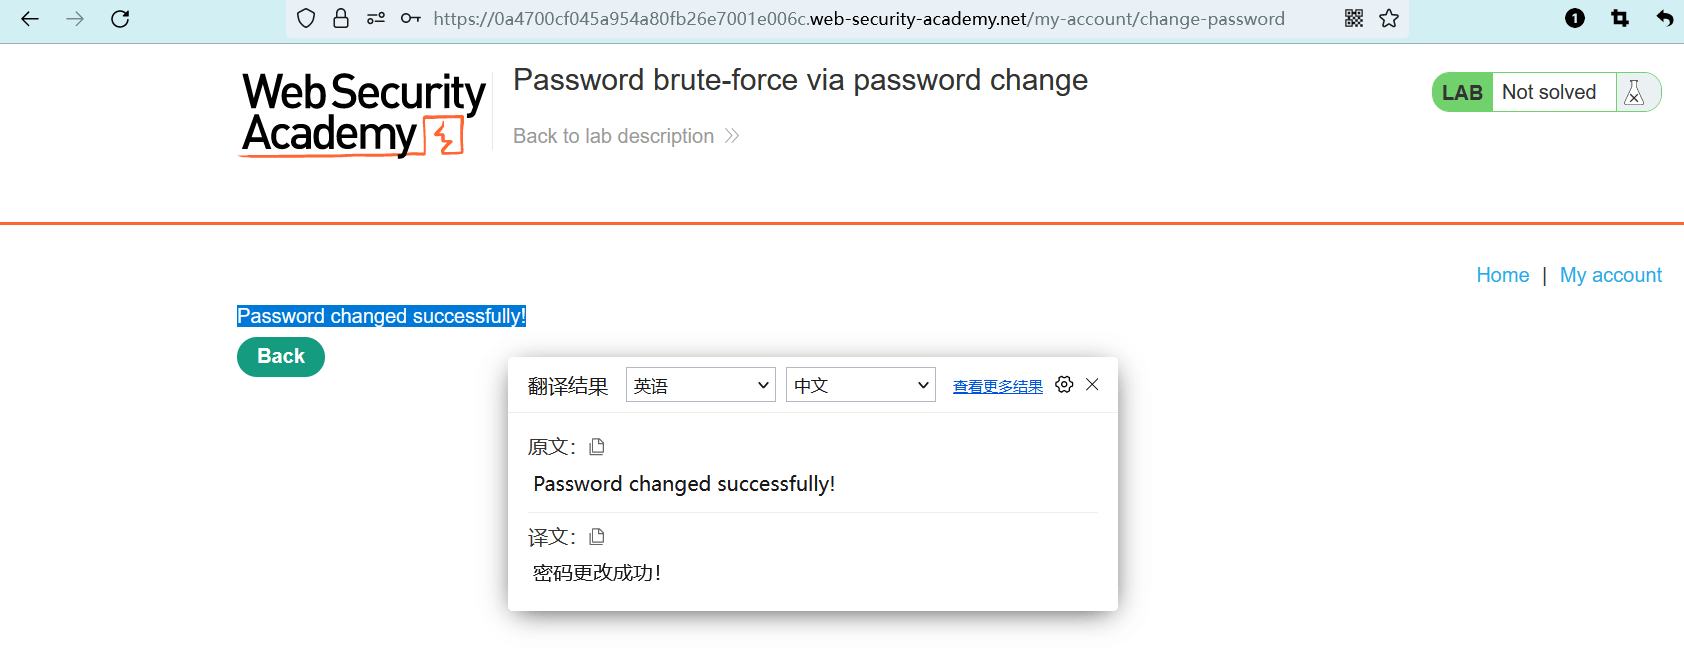This screenshot has height=662, width=1684.
Task: Open 查看更多结果 link in translation popup
Action: click(x=997, y=387)
